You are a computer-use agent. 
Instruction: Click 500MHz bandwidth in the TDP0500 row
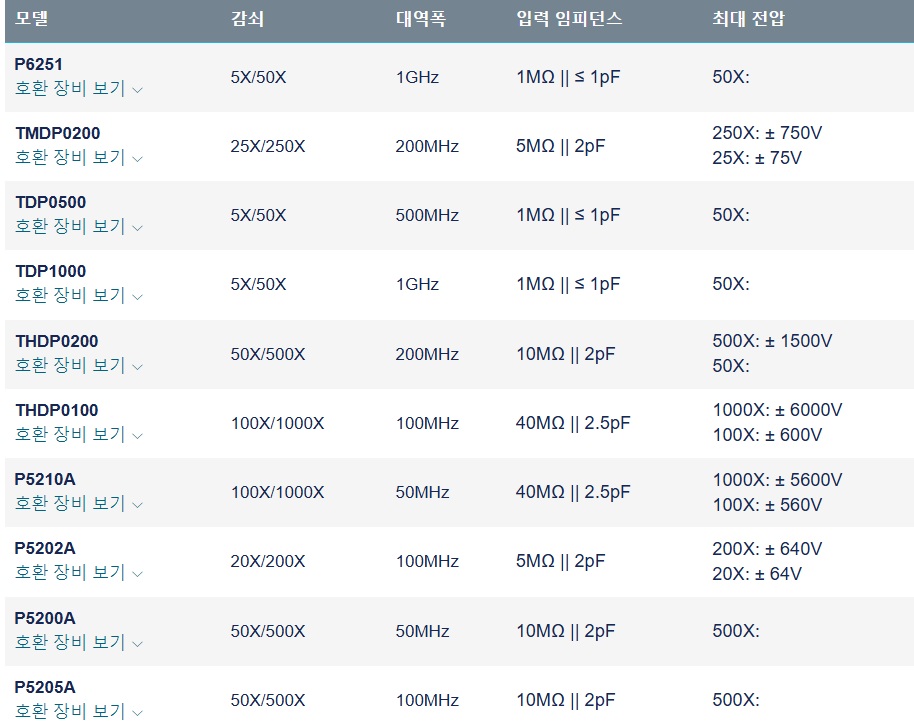[427, 216]
